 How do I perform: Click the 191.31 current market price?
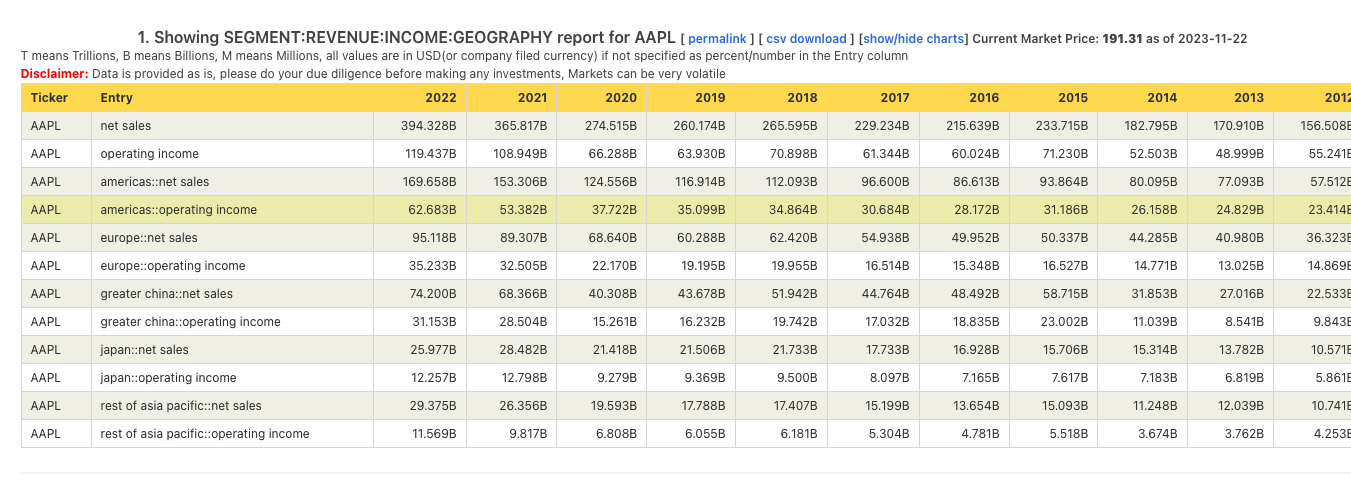pyautogui.click(x=1122, y=39)
